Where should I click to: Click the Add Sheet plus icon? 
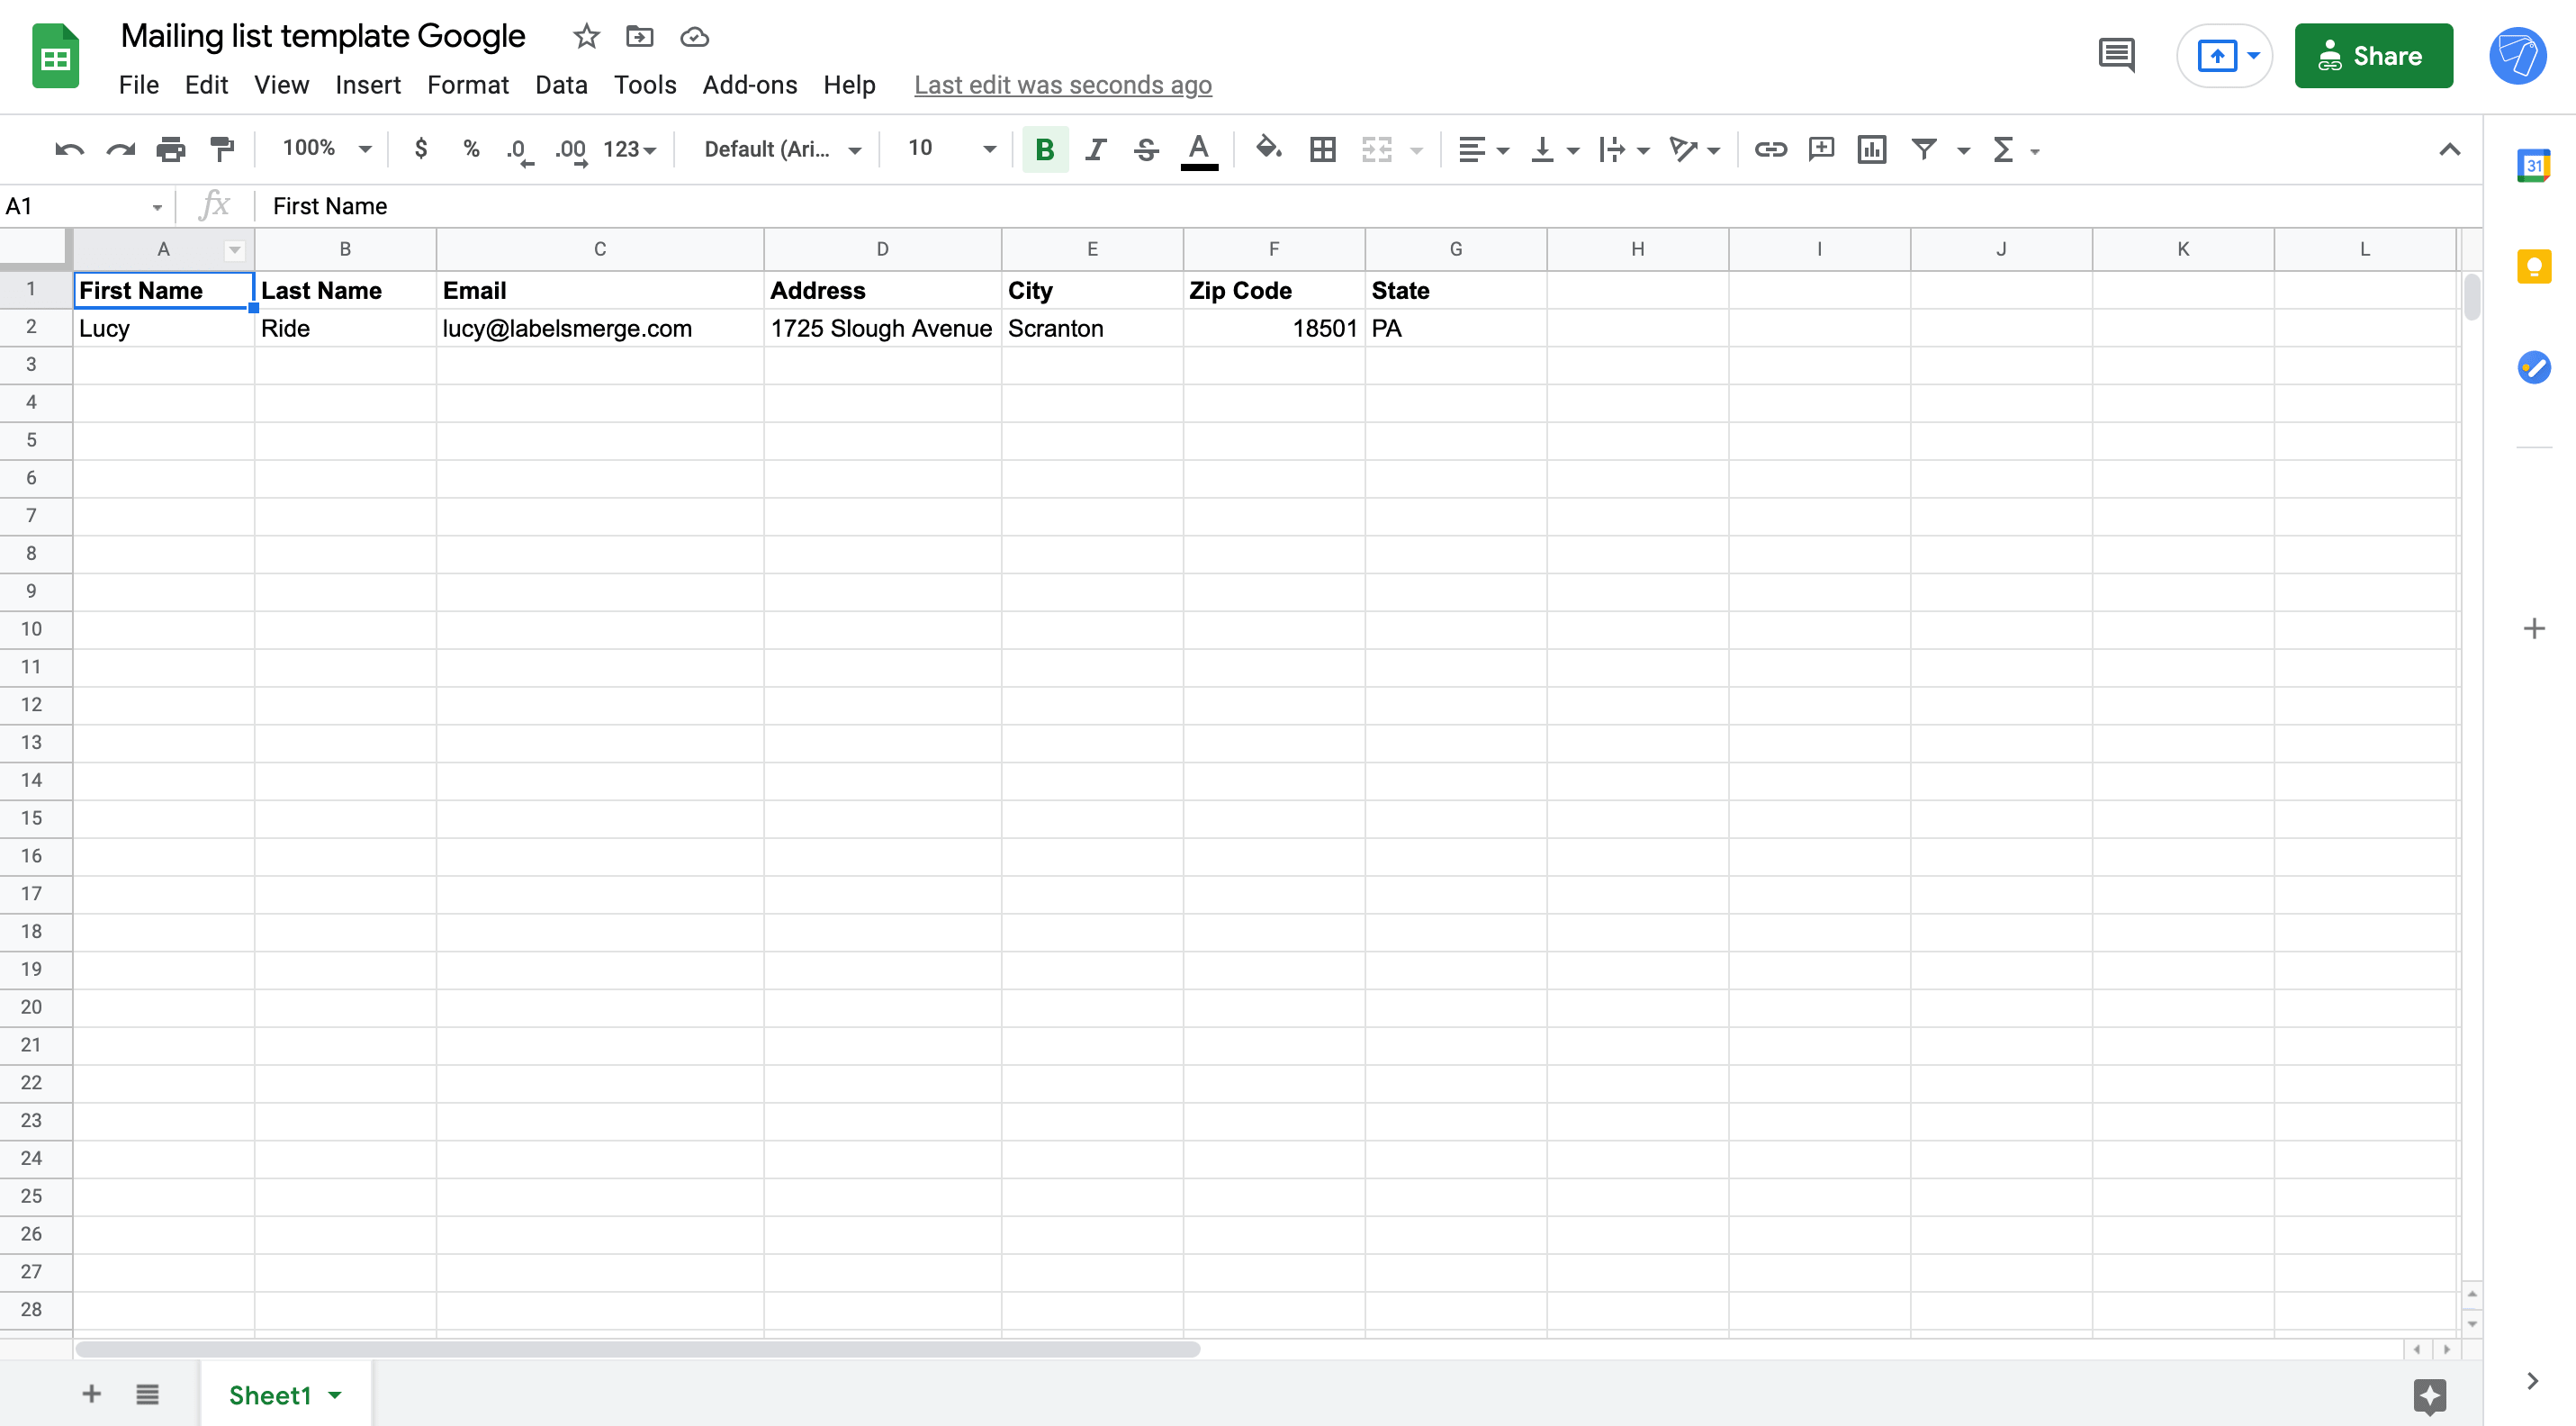[89, 1394]
